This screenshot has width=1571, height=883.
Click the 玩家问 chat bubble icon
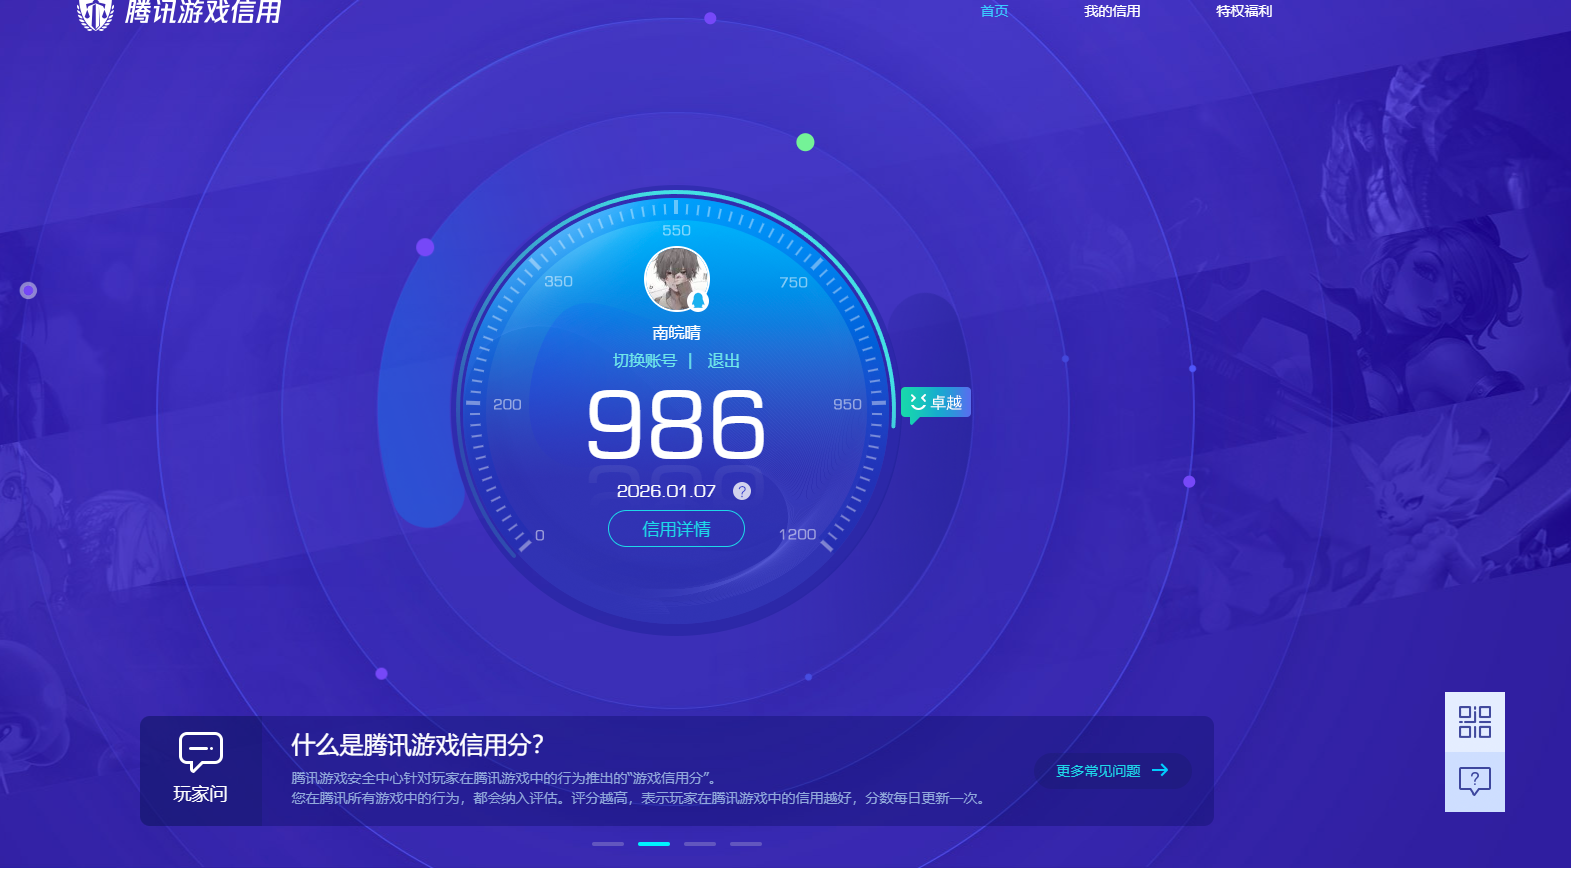(x=200, y=751)
